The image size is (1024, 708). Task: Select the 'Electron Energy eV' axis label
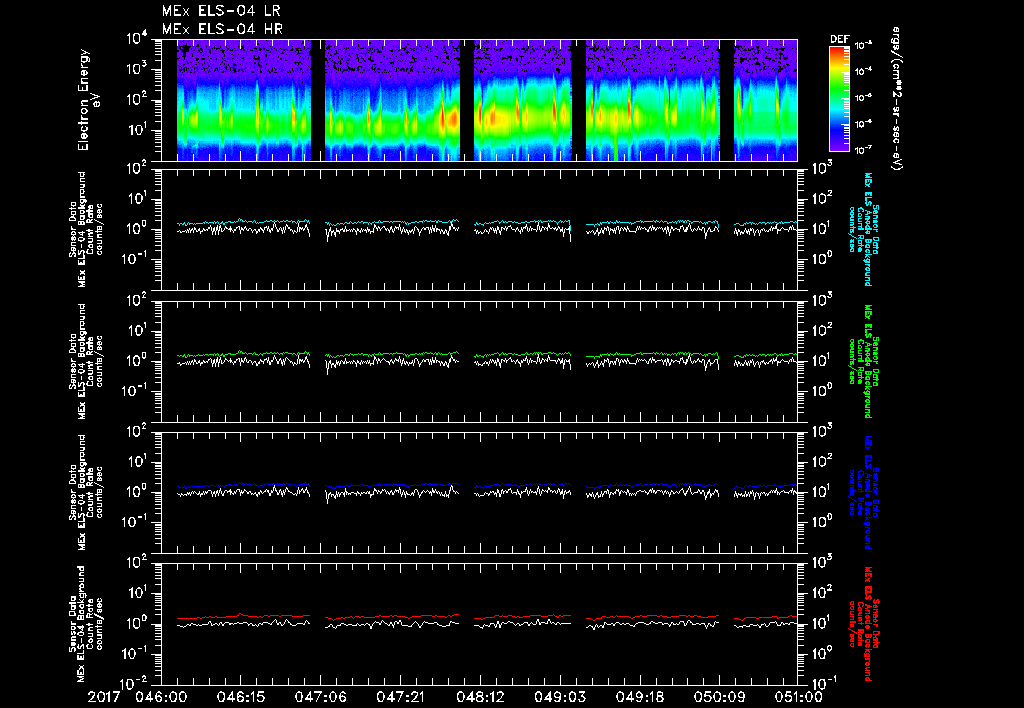[x=88, y=100]
